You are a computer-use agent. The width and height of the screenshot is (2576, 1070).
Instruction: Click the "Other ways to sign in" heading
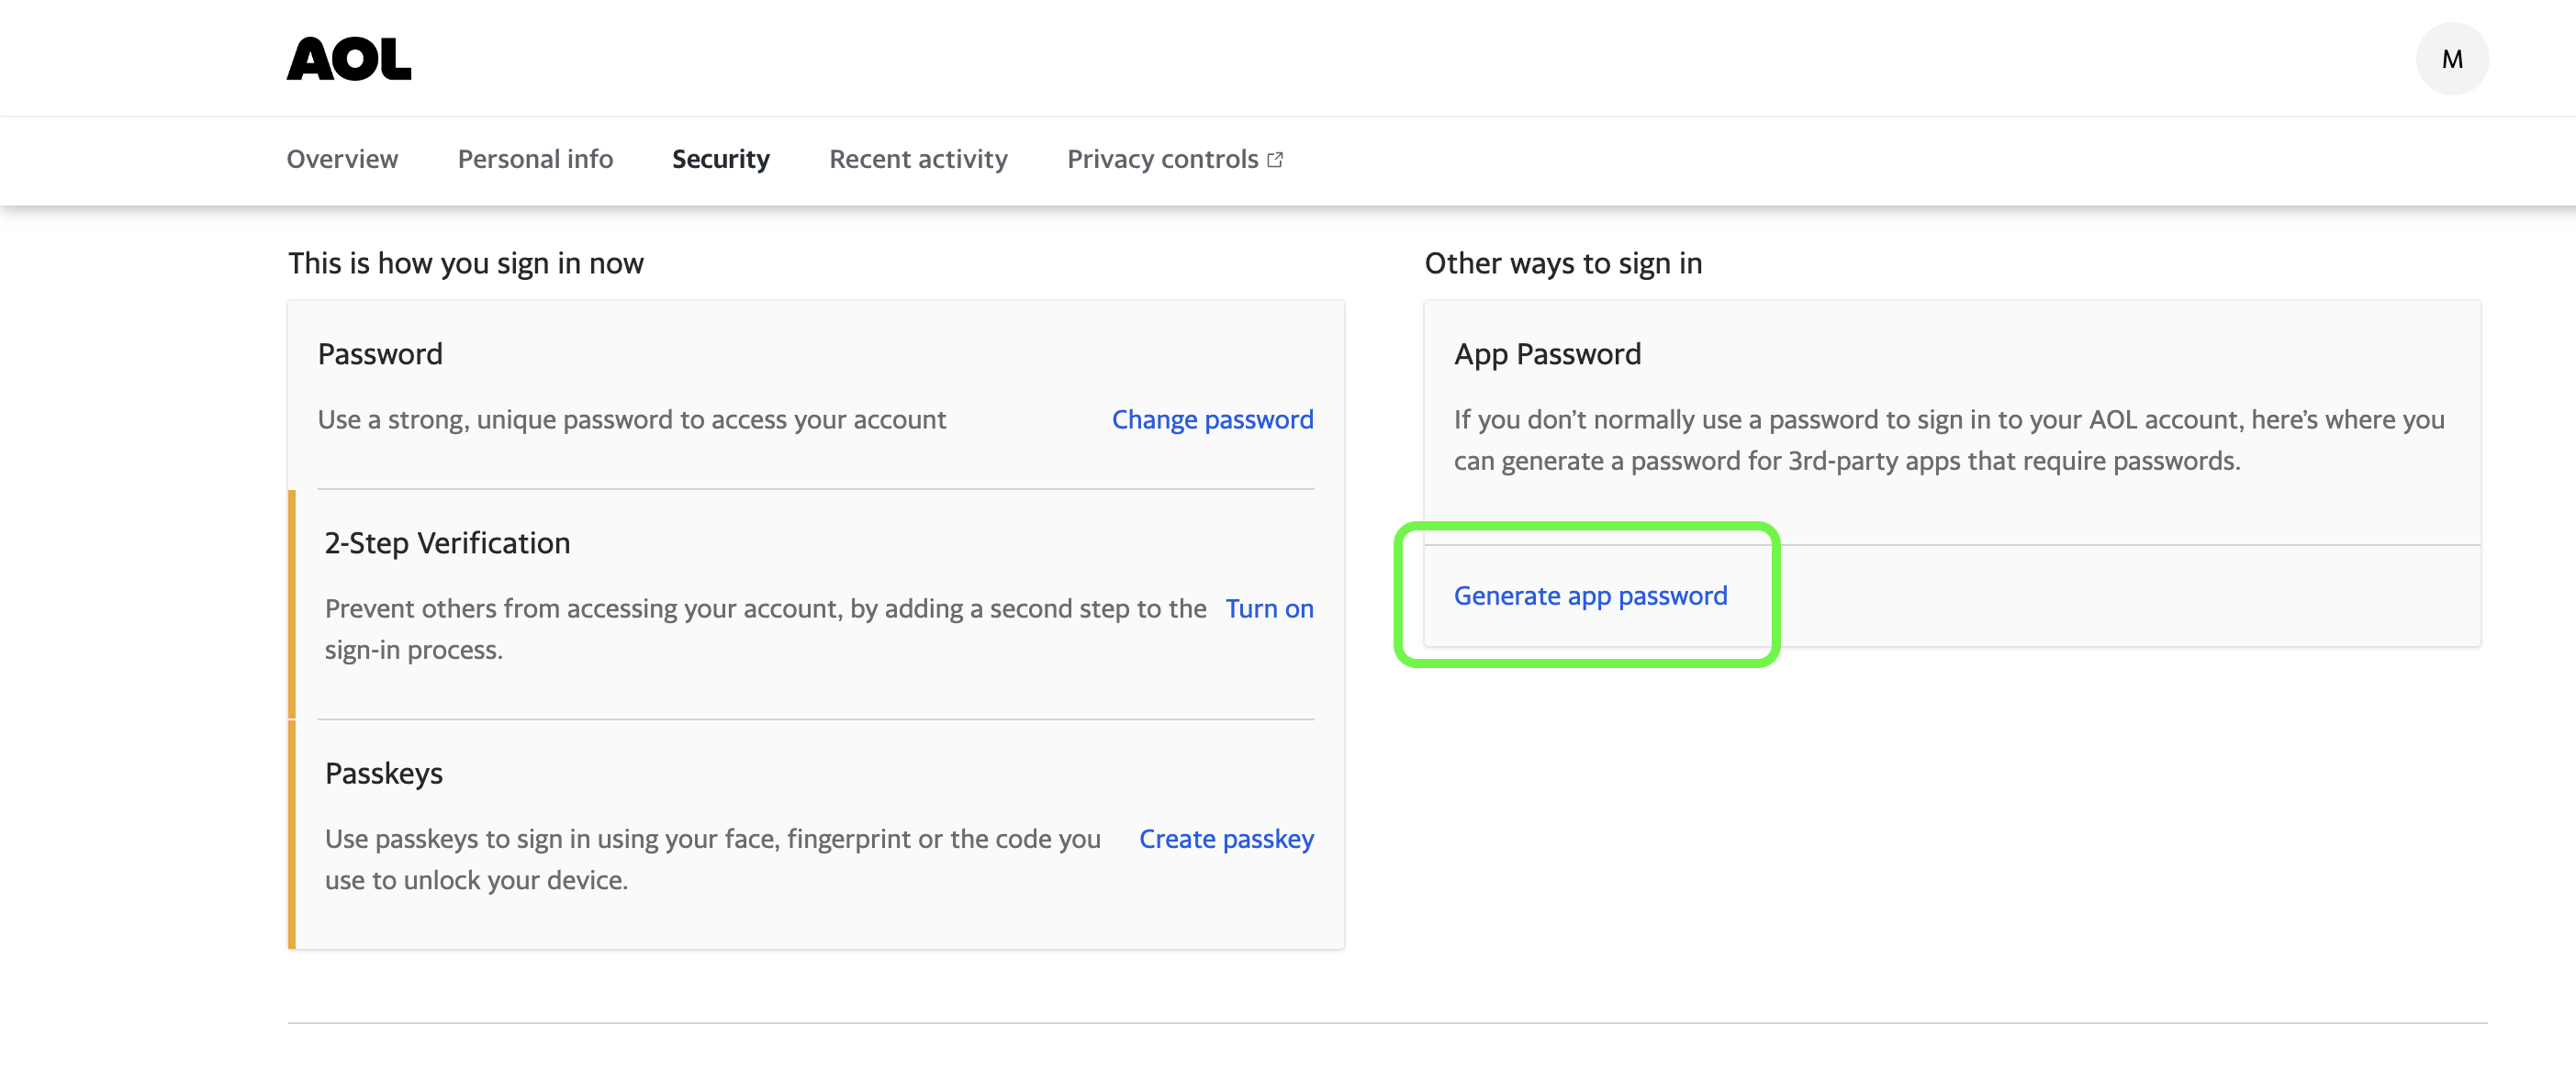pyautogui.click(x=1563, y=263)
